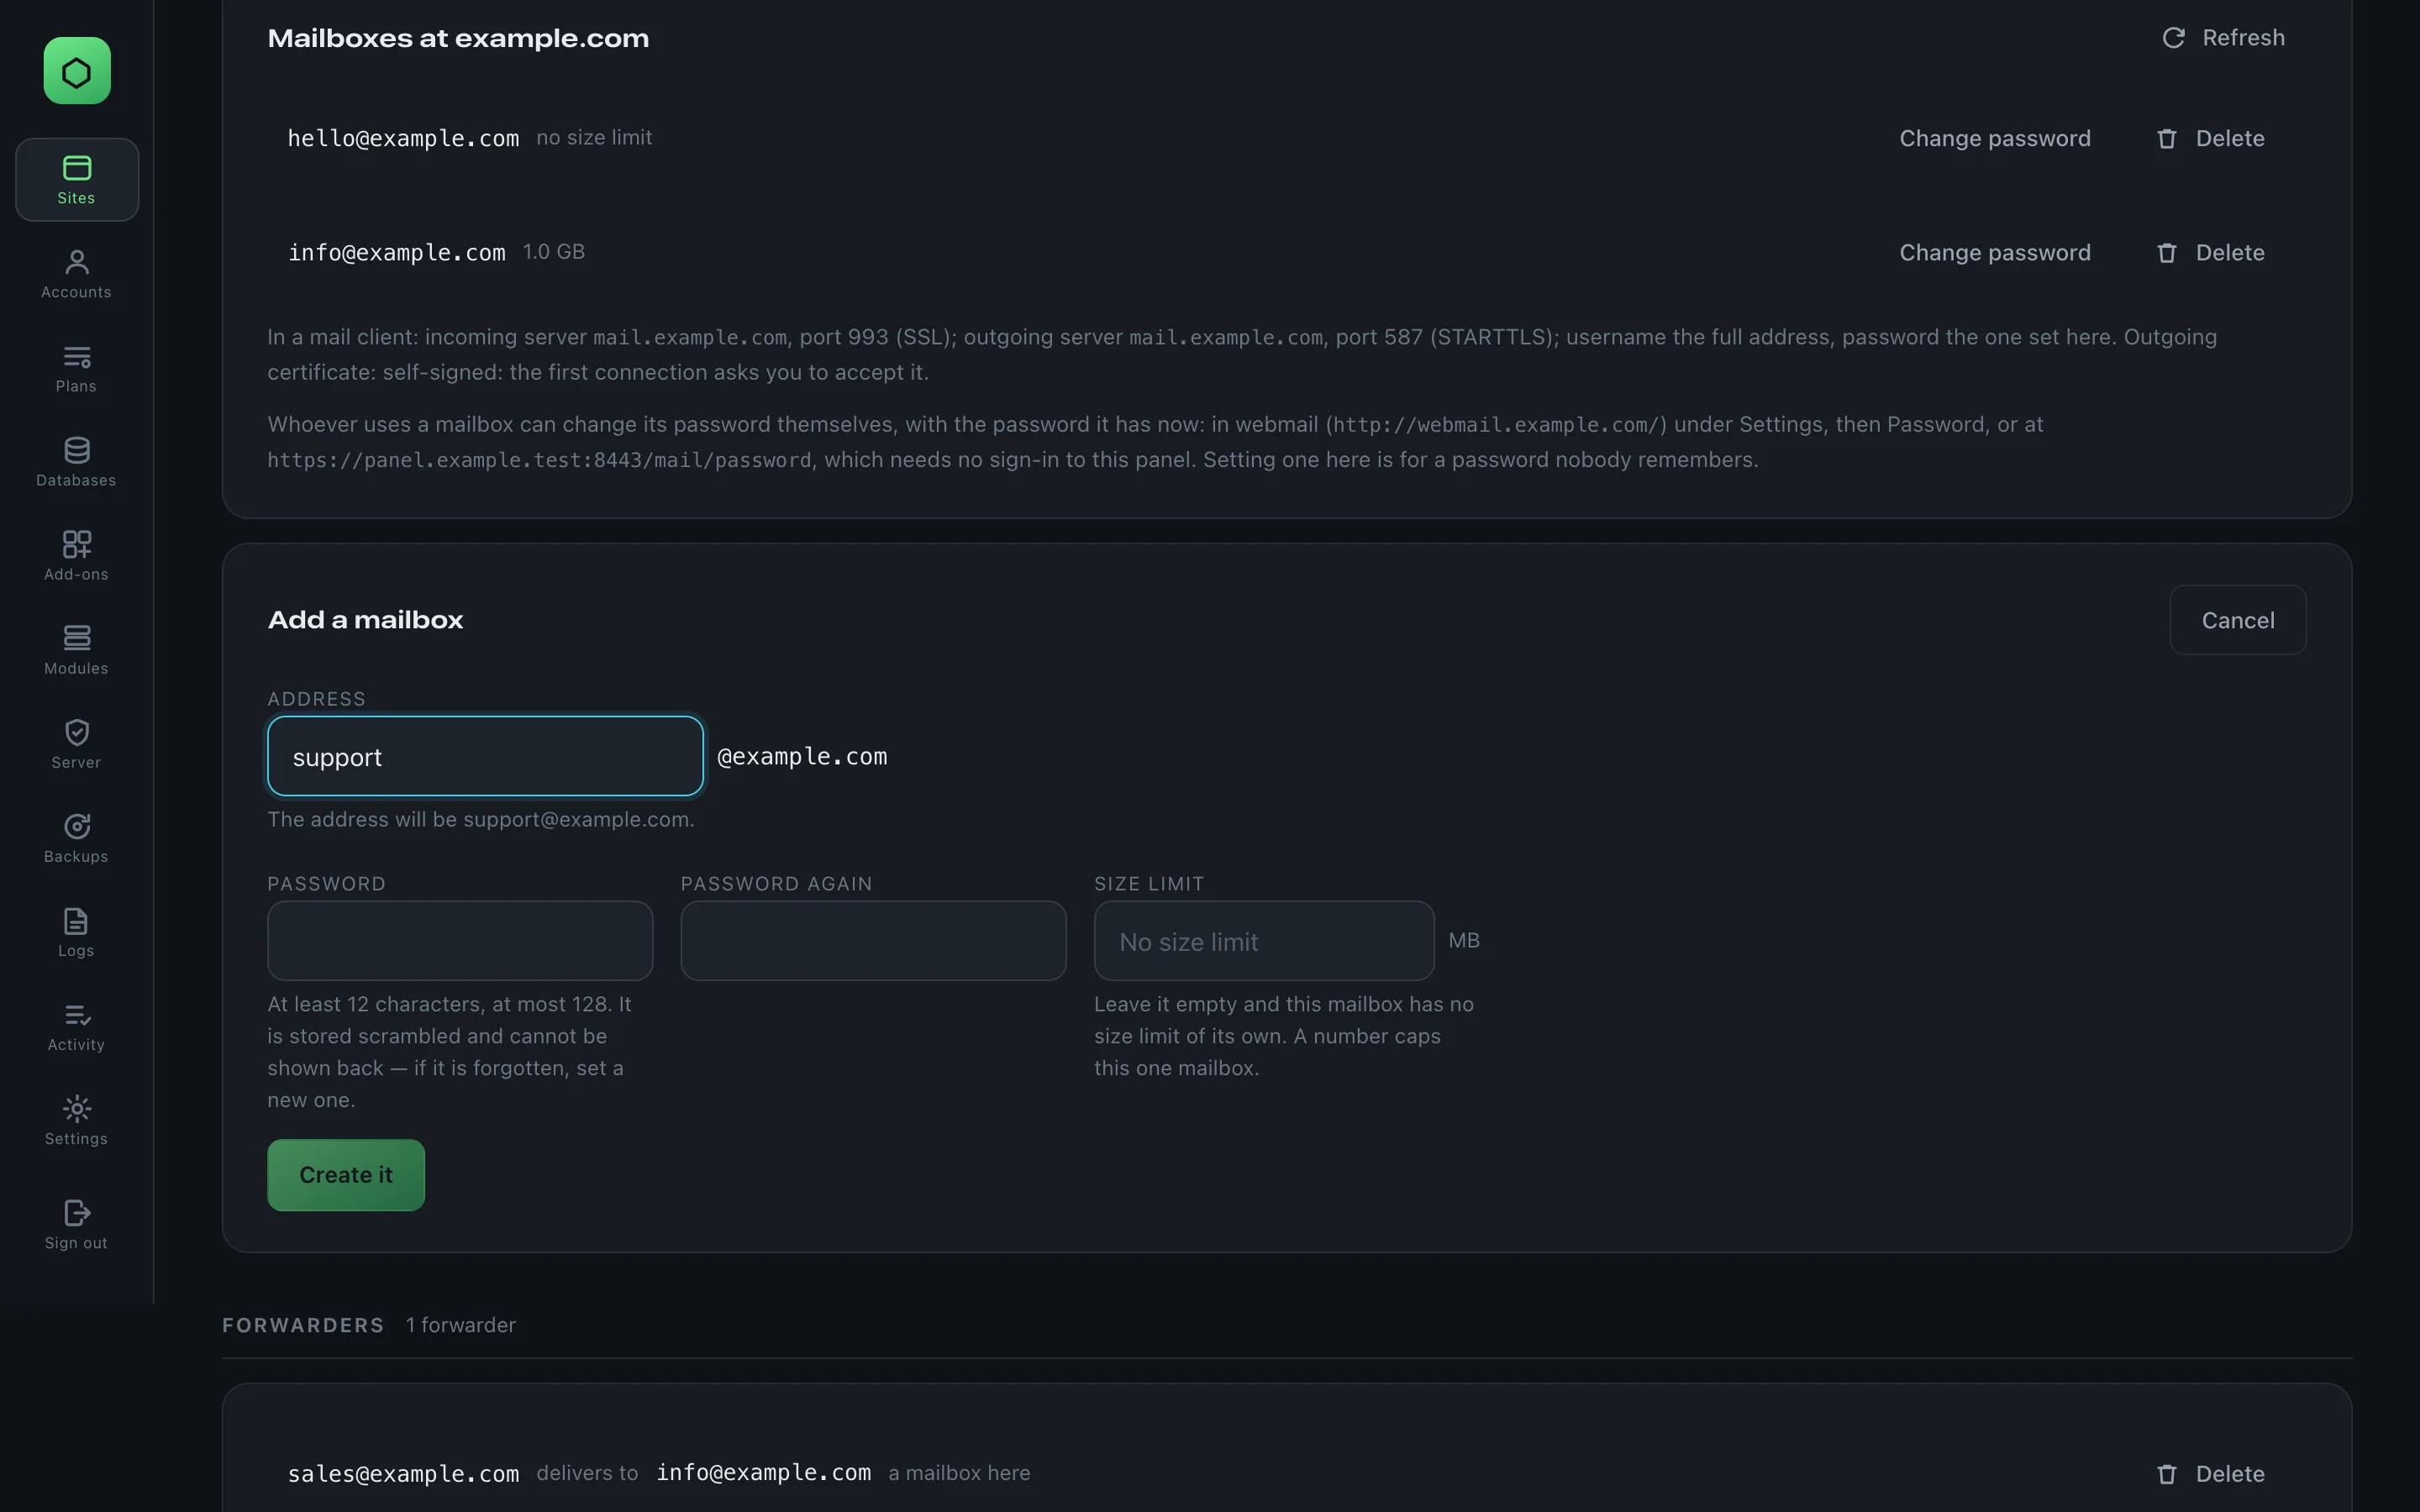The image size is (2420, 1512).
Task: Click the '@example.com' suffix beside address field
Action: [x=802, y=756]
